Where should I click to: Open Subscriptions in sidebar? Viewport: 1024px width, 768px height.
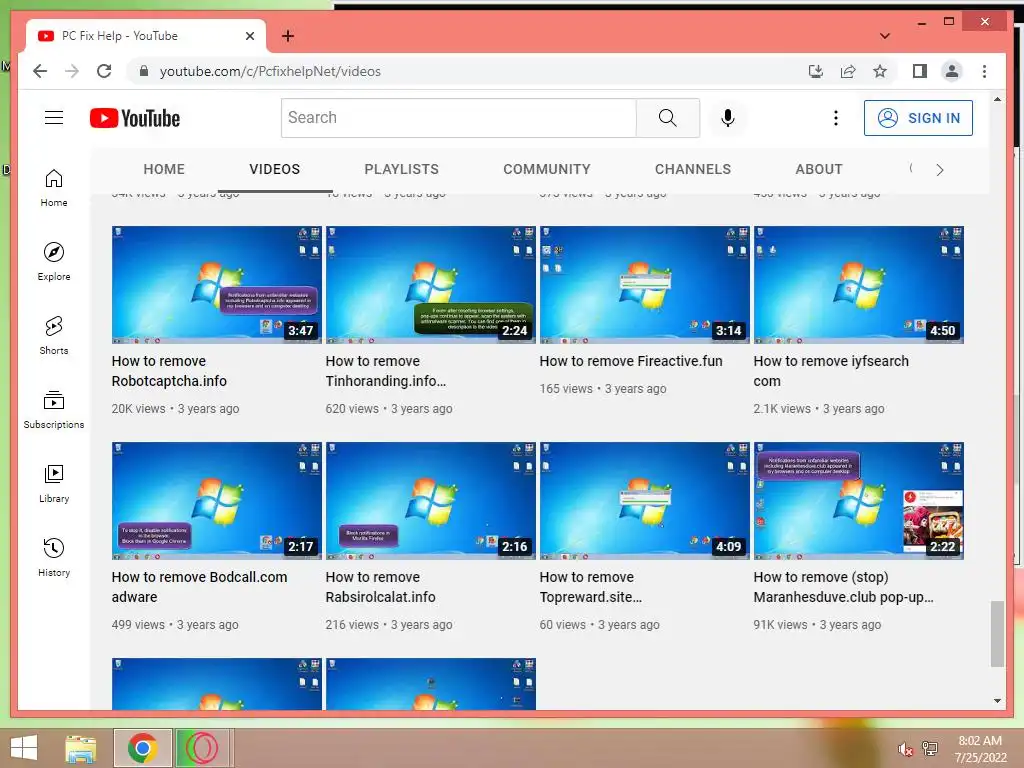coord(54,409)
